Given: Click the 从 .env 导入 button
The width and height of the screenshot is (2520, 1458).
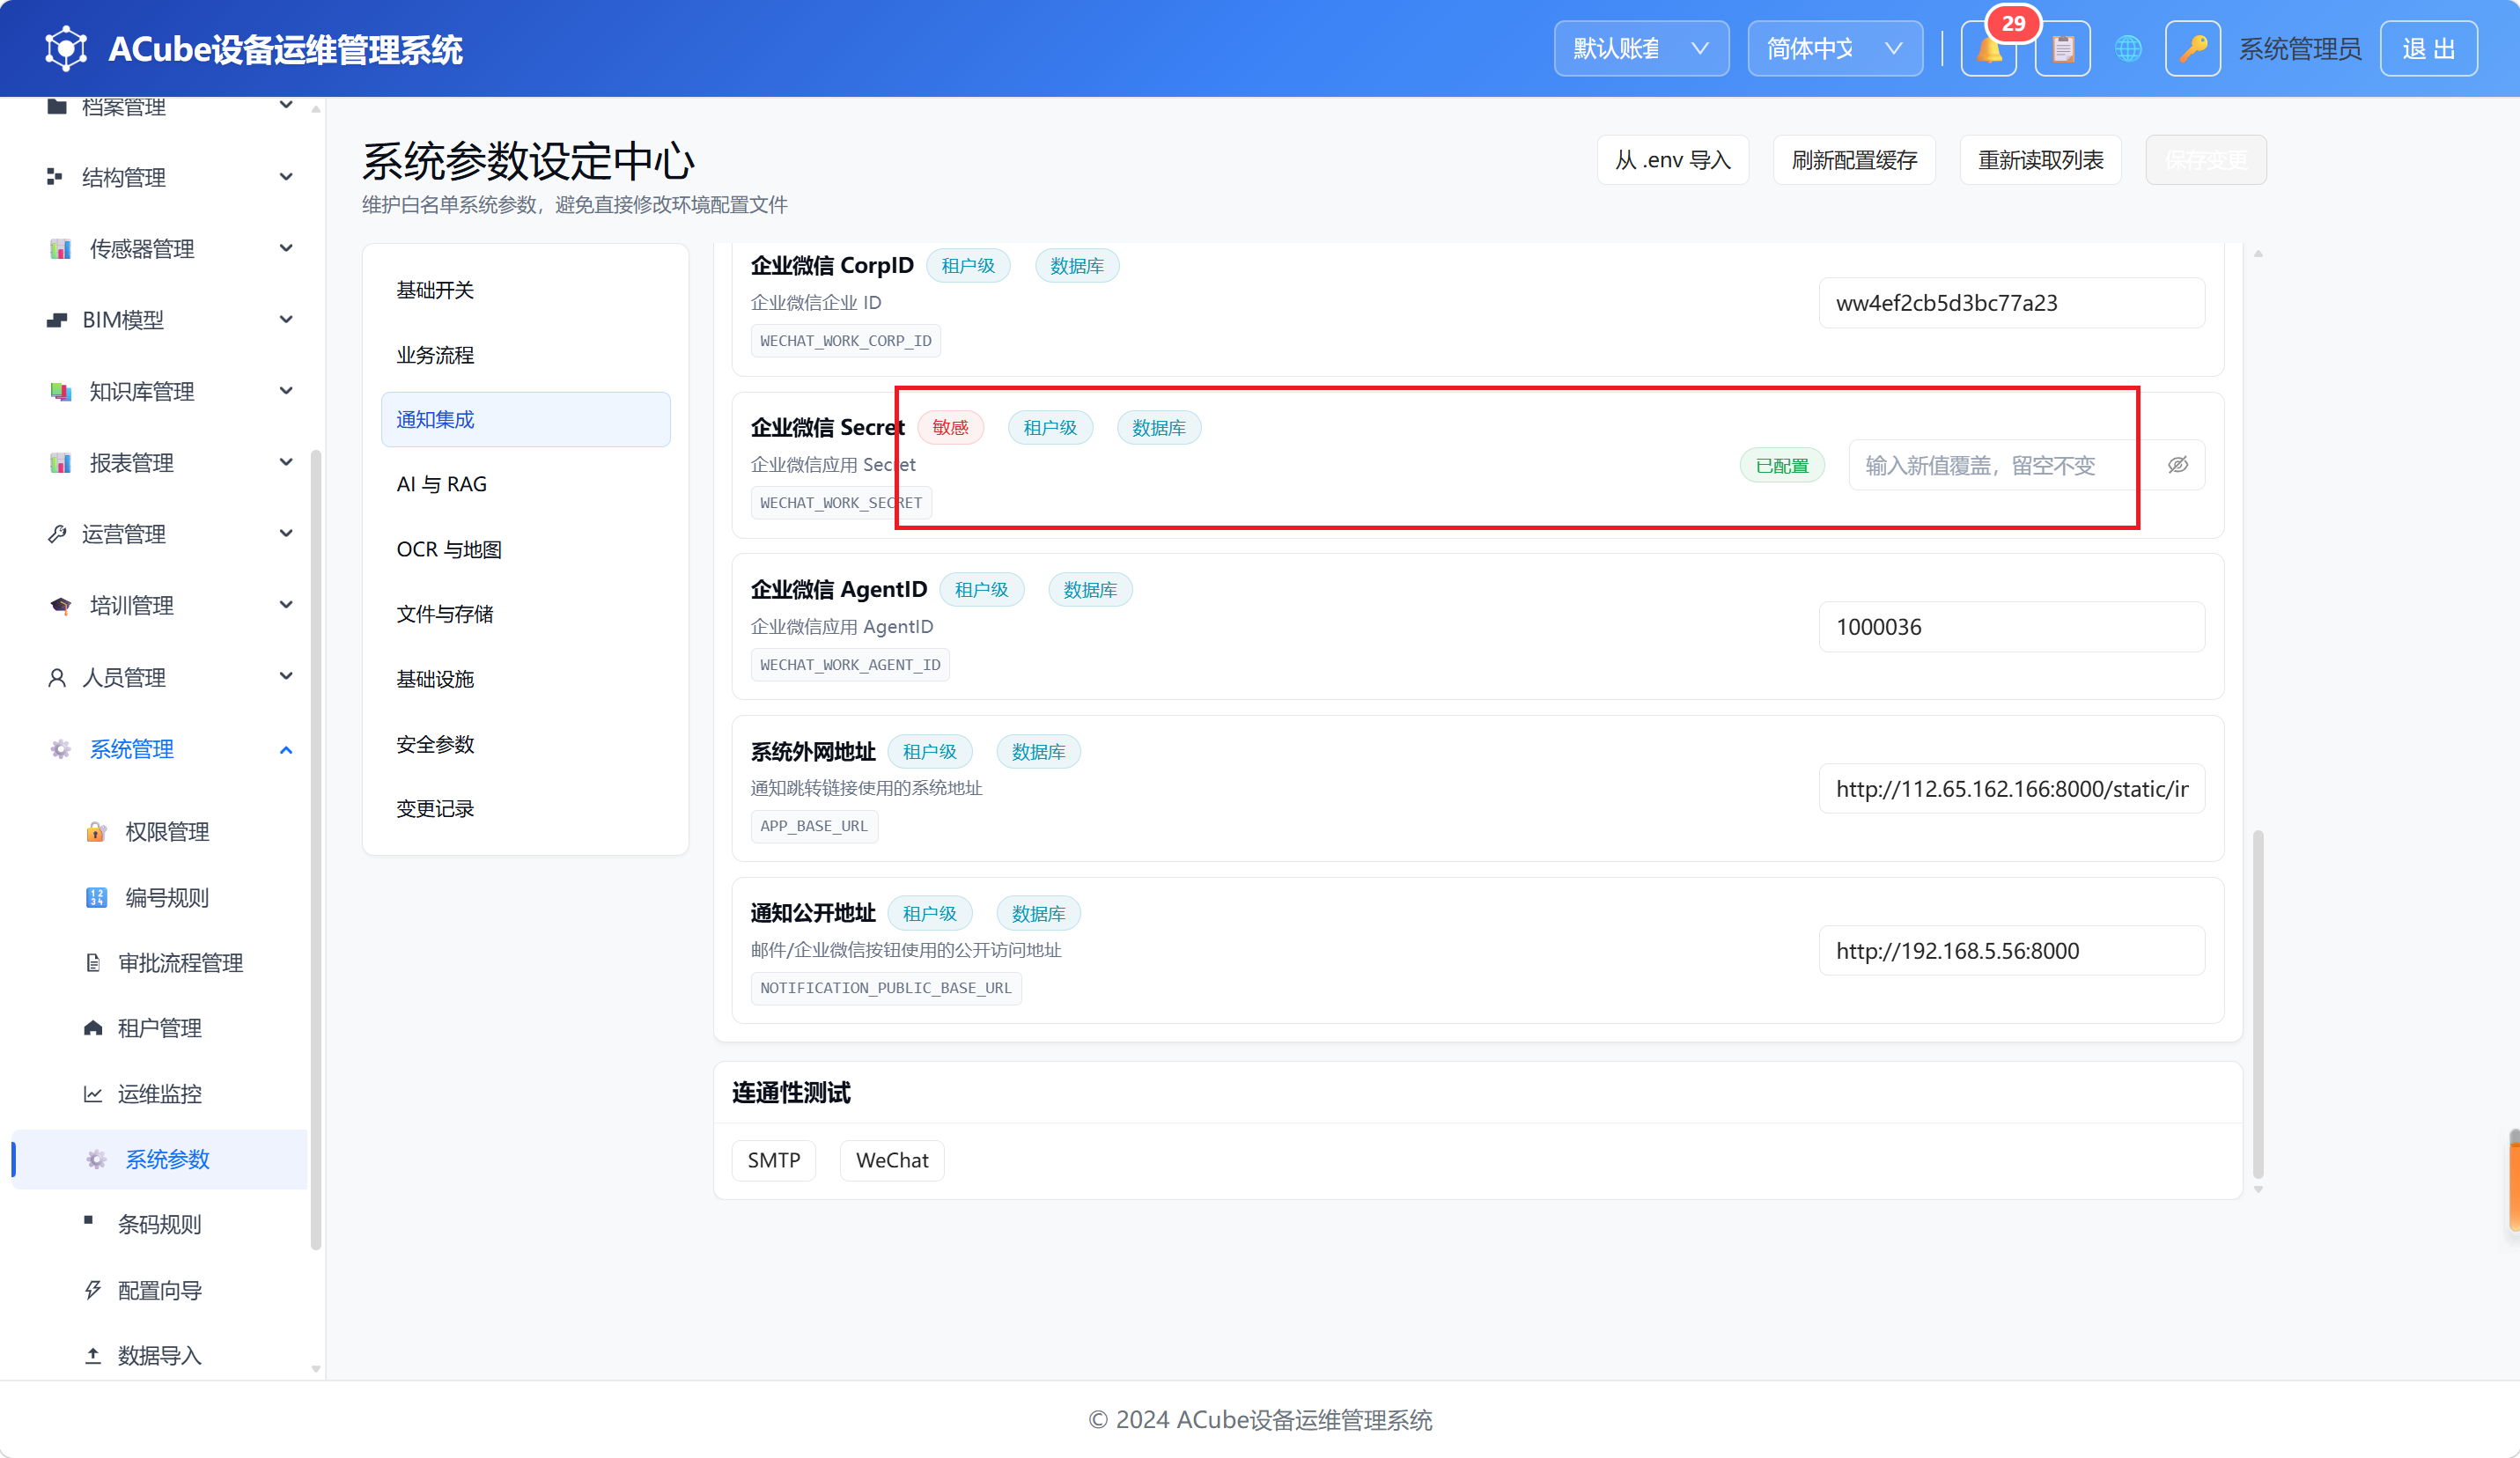Looking at the screenshot, I should (x=1672, y=160).
